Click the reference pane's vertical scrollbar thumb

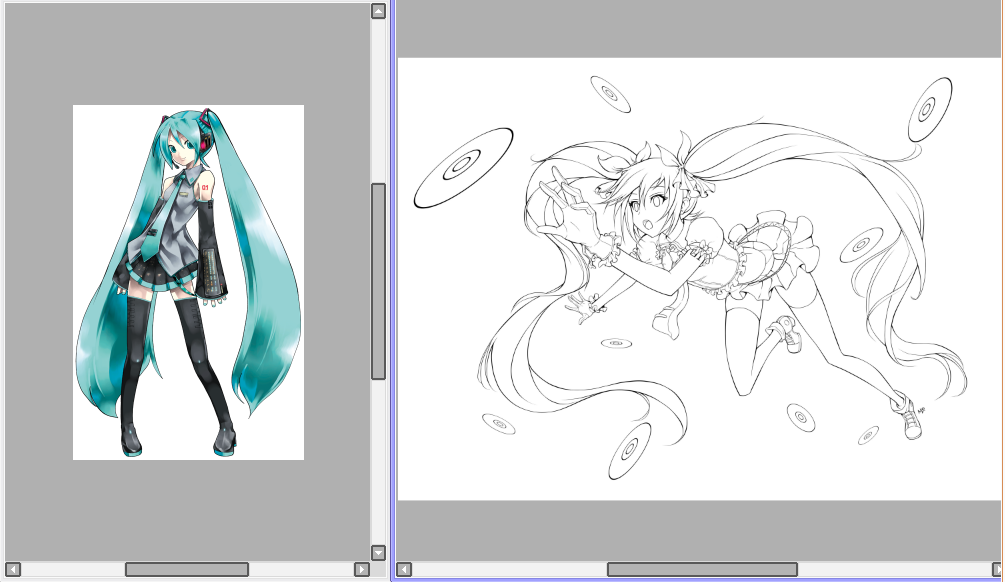[x=378, y=281]
